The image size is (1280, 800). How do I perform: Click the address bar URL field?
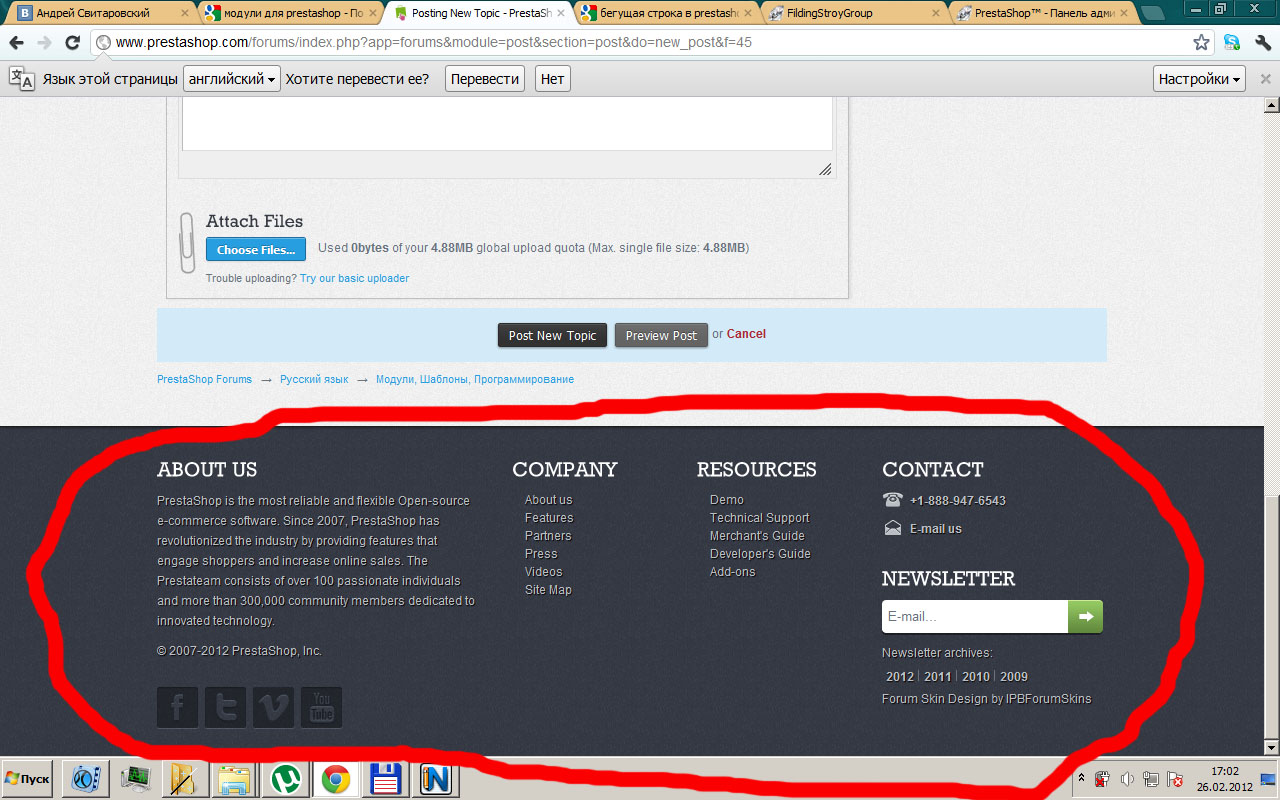point(650,43)
